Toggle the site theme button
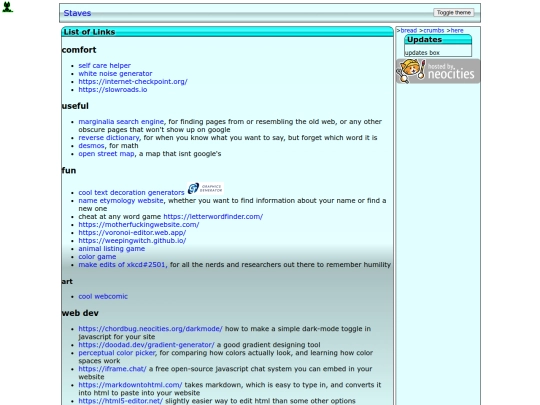 point(454,13)
